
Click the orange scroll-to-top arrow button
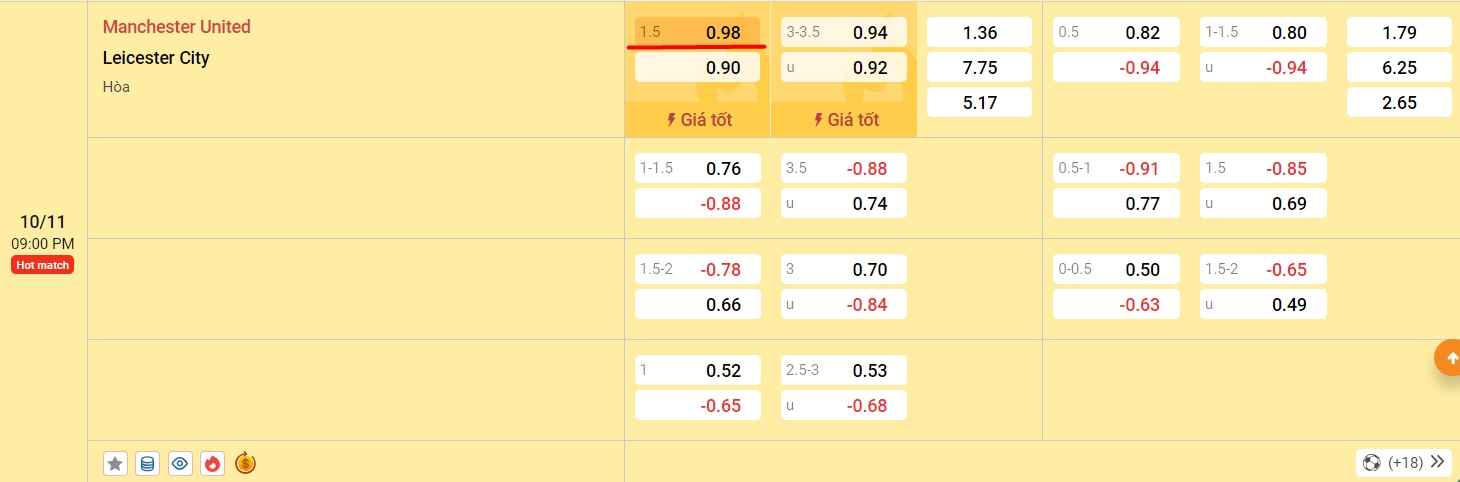[1447, 357]
